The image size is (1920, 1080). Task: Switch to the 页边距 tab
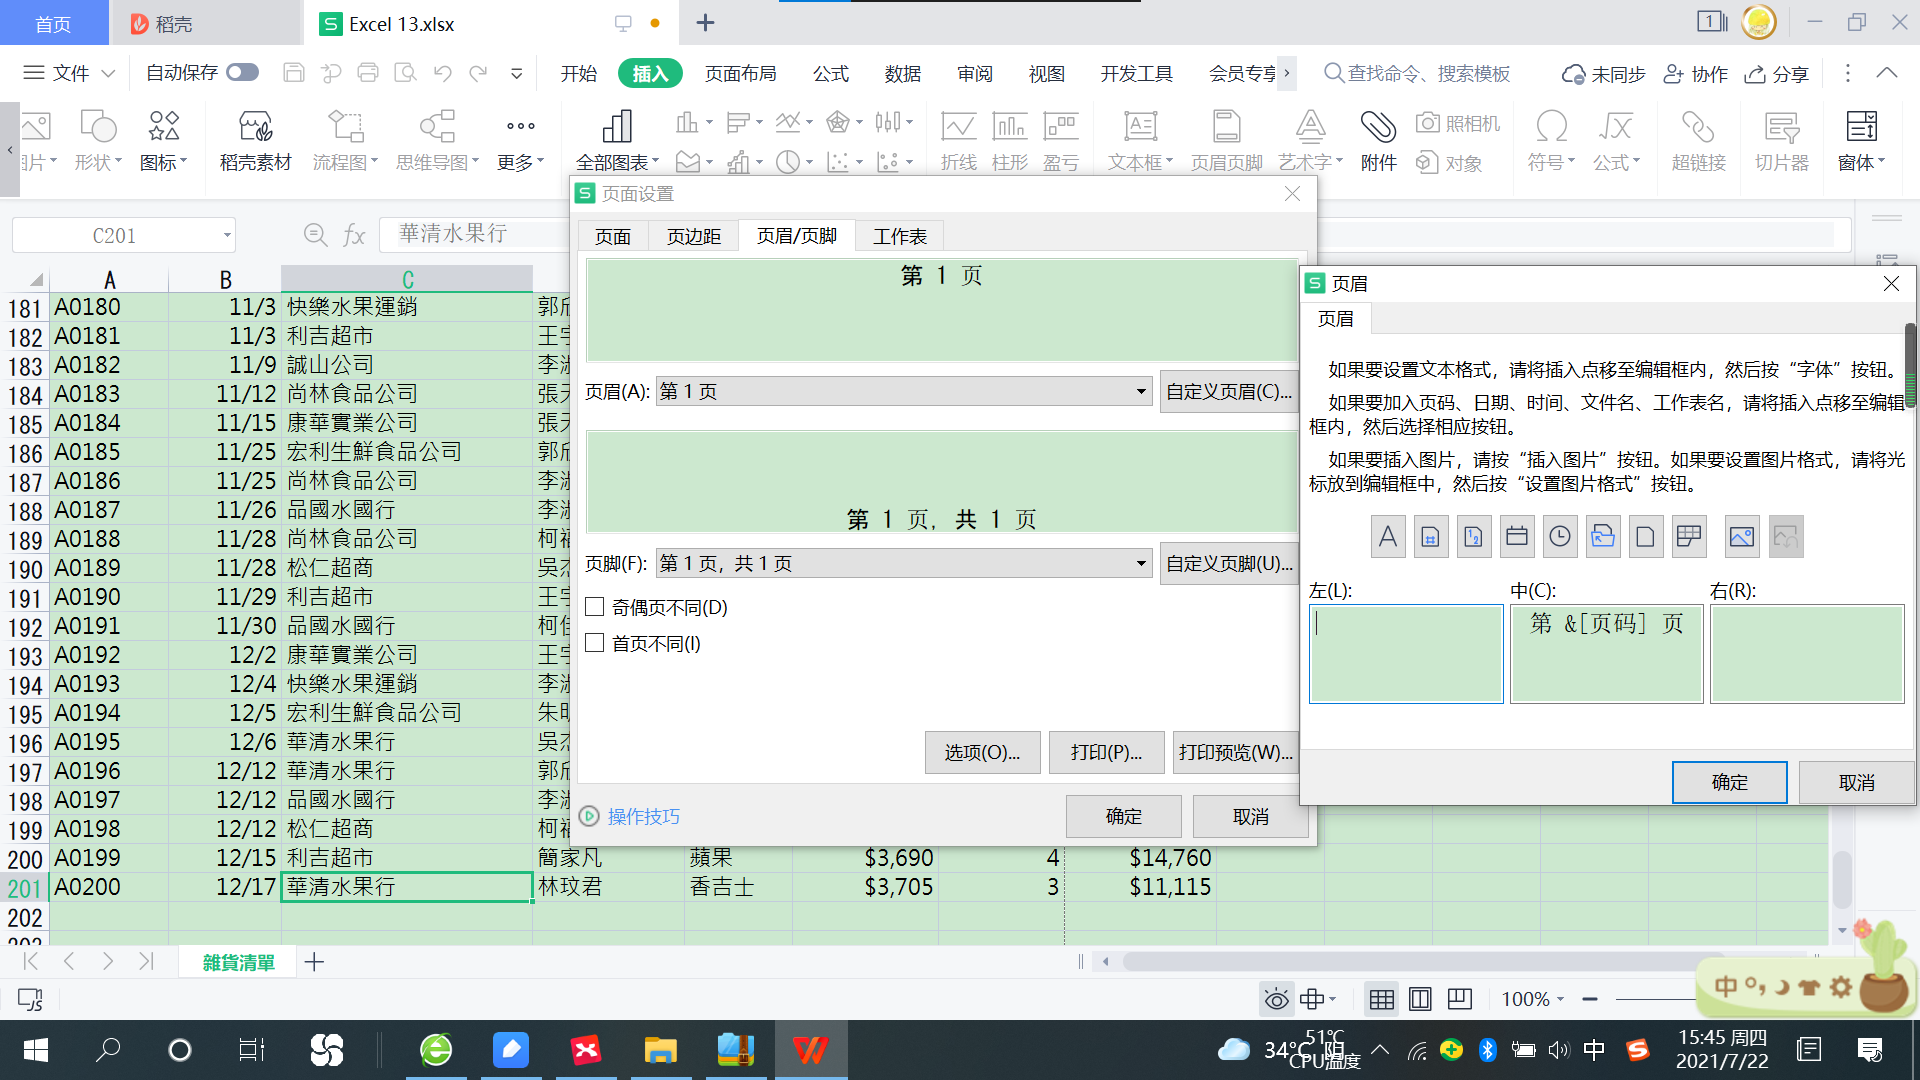[694, 236]
